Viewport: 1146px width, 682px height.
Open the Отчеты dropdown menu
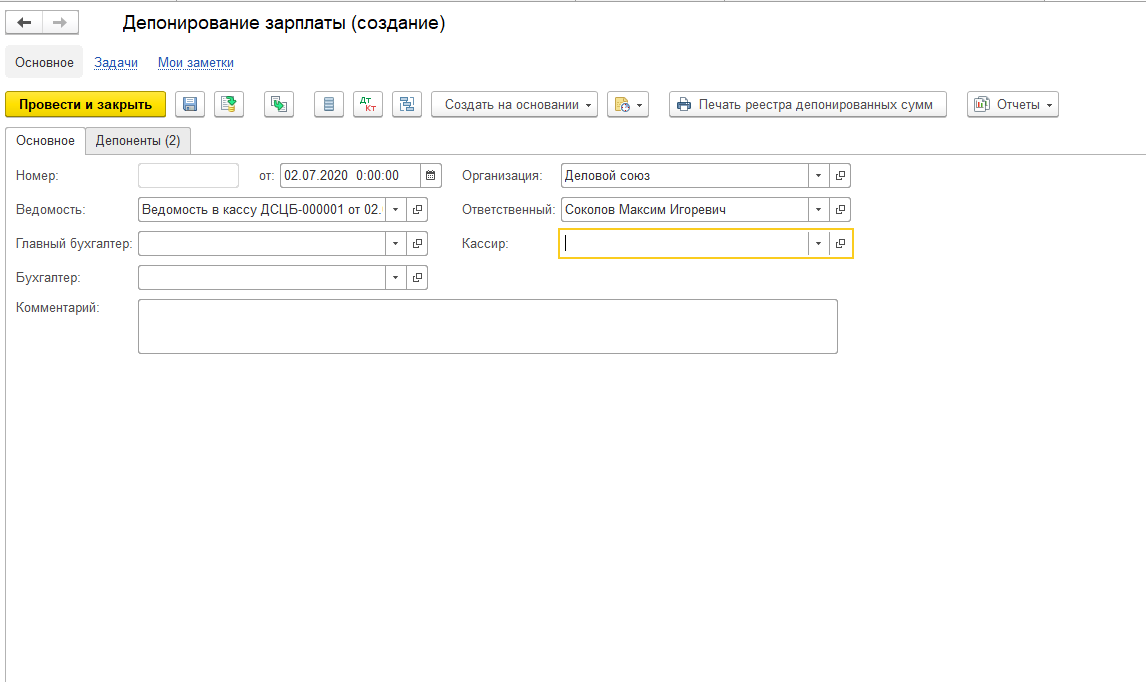1012,105
